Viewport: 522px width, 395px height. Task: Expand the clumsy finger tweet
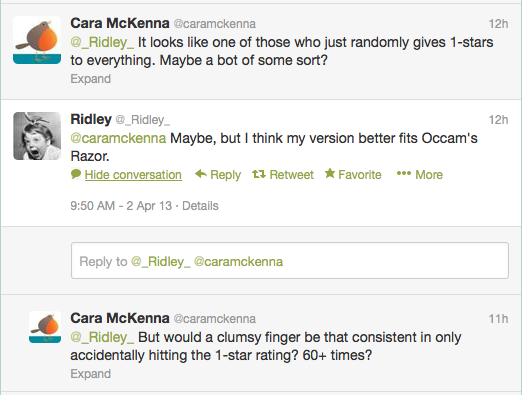[x=90, y=374]
